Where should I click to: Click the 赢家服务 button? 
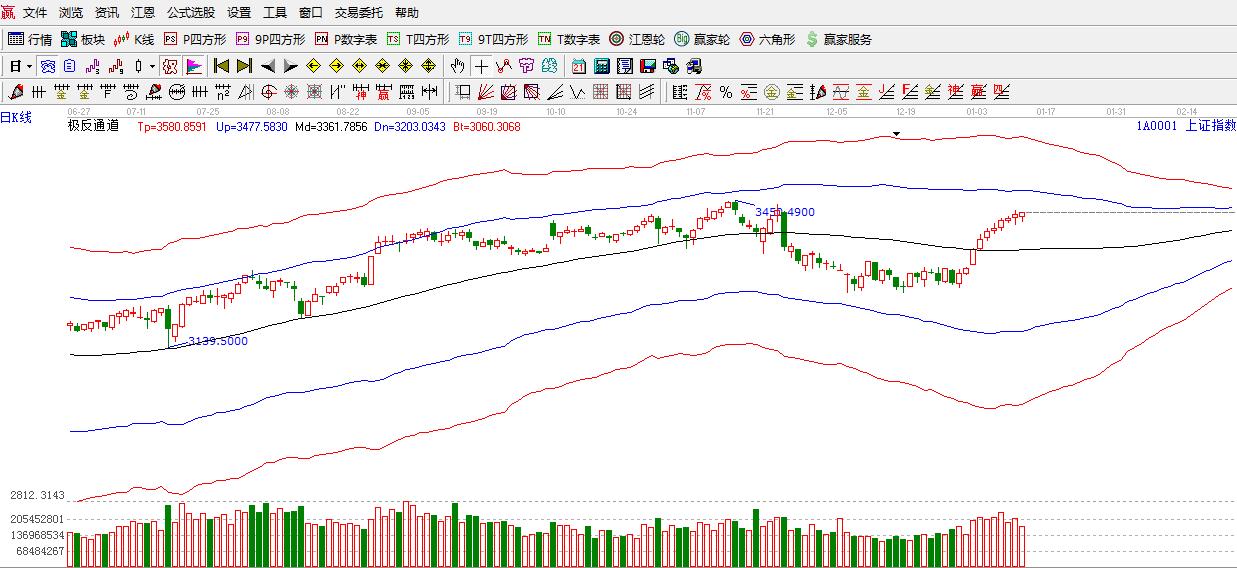[838, 40]
